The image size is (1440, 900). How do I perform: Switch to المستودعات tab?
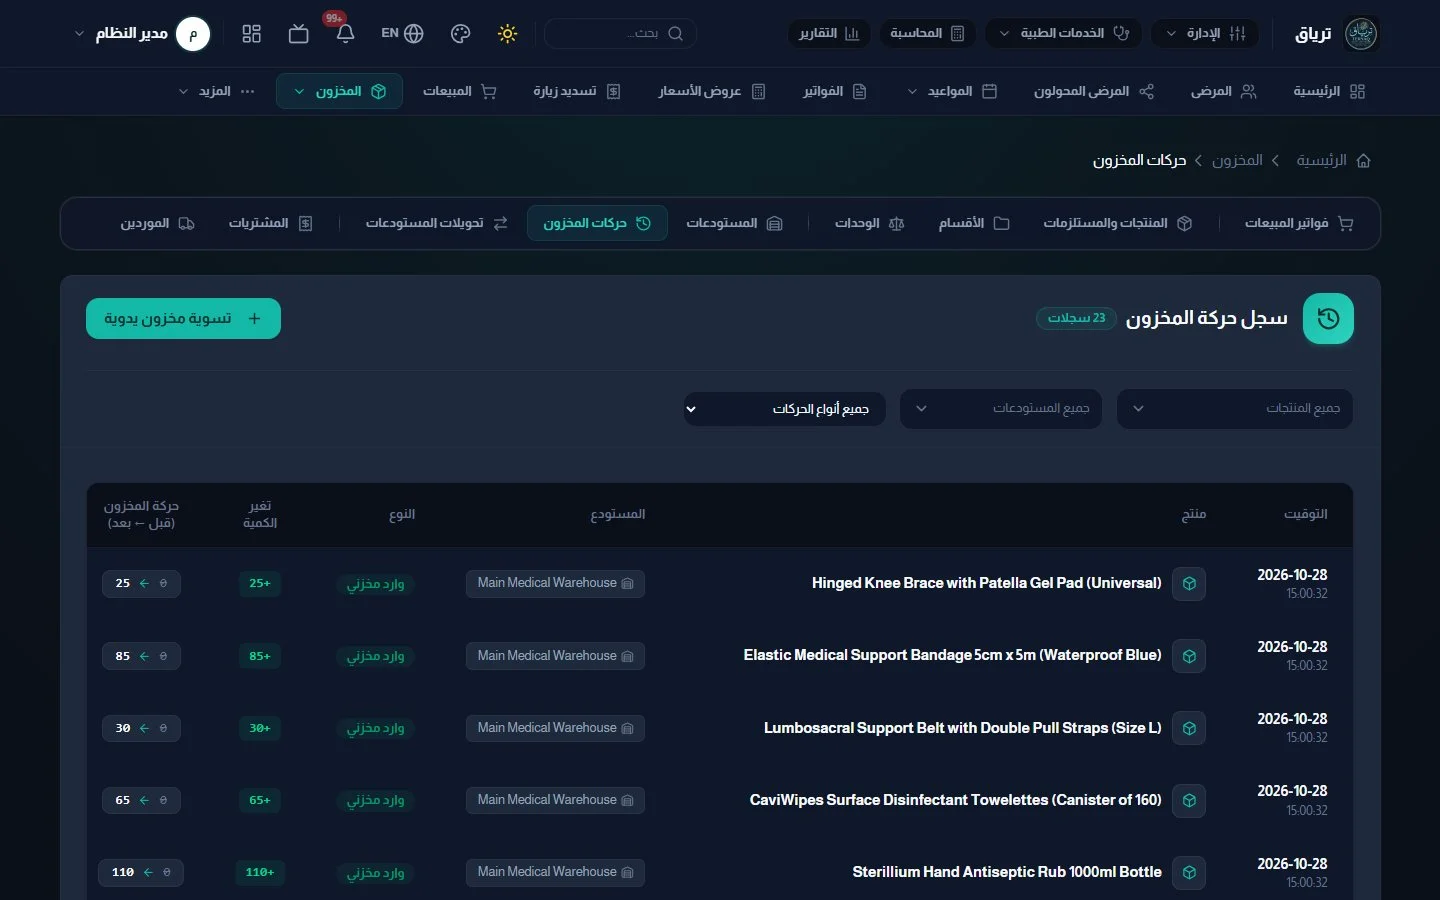click(x=734, y=223)
